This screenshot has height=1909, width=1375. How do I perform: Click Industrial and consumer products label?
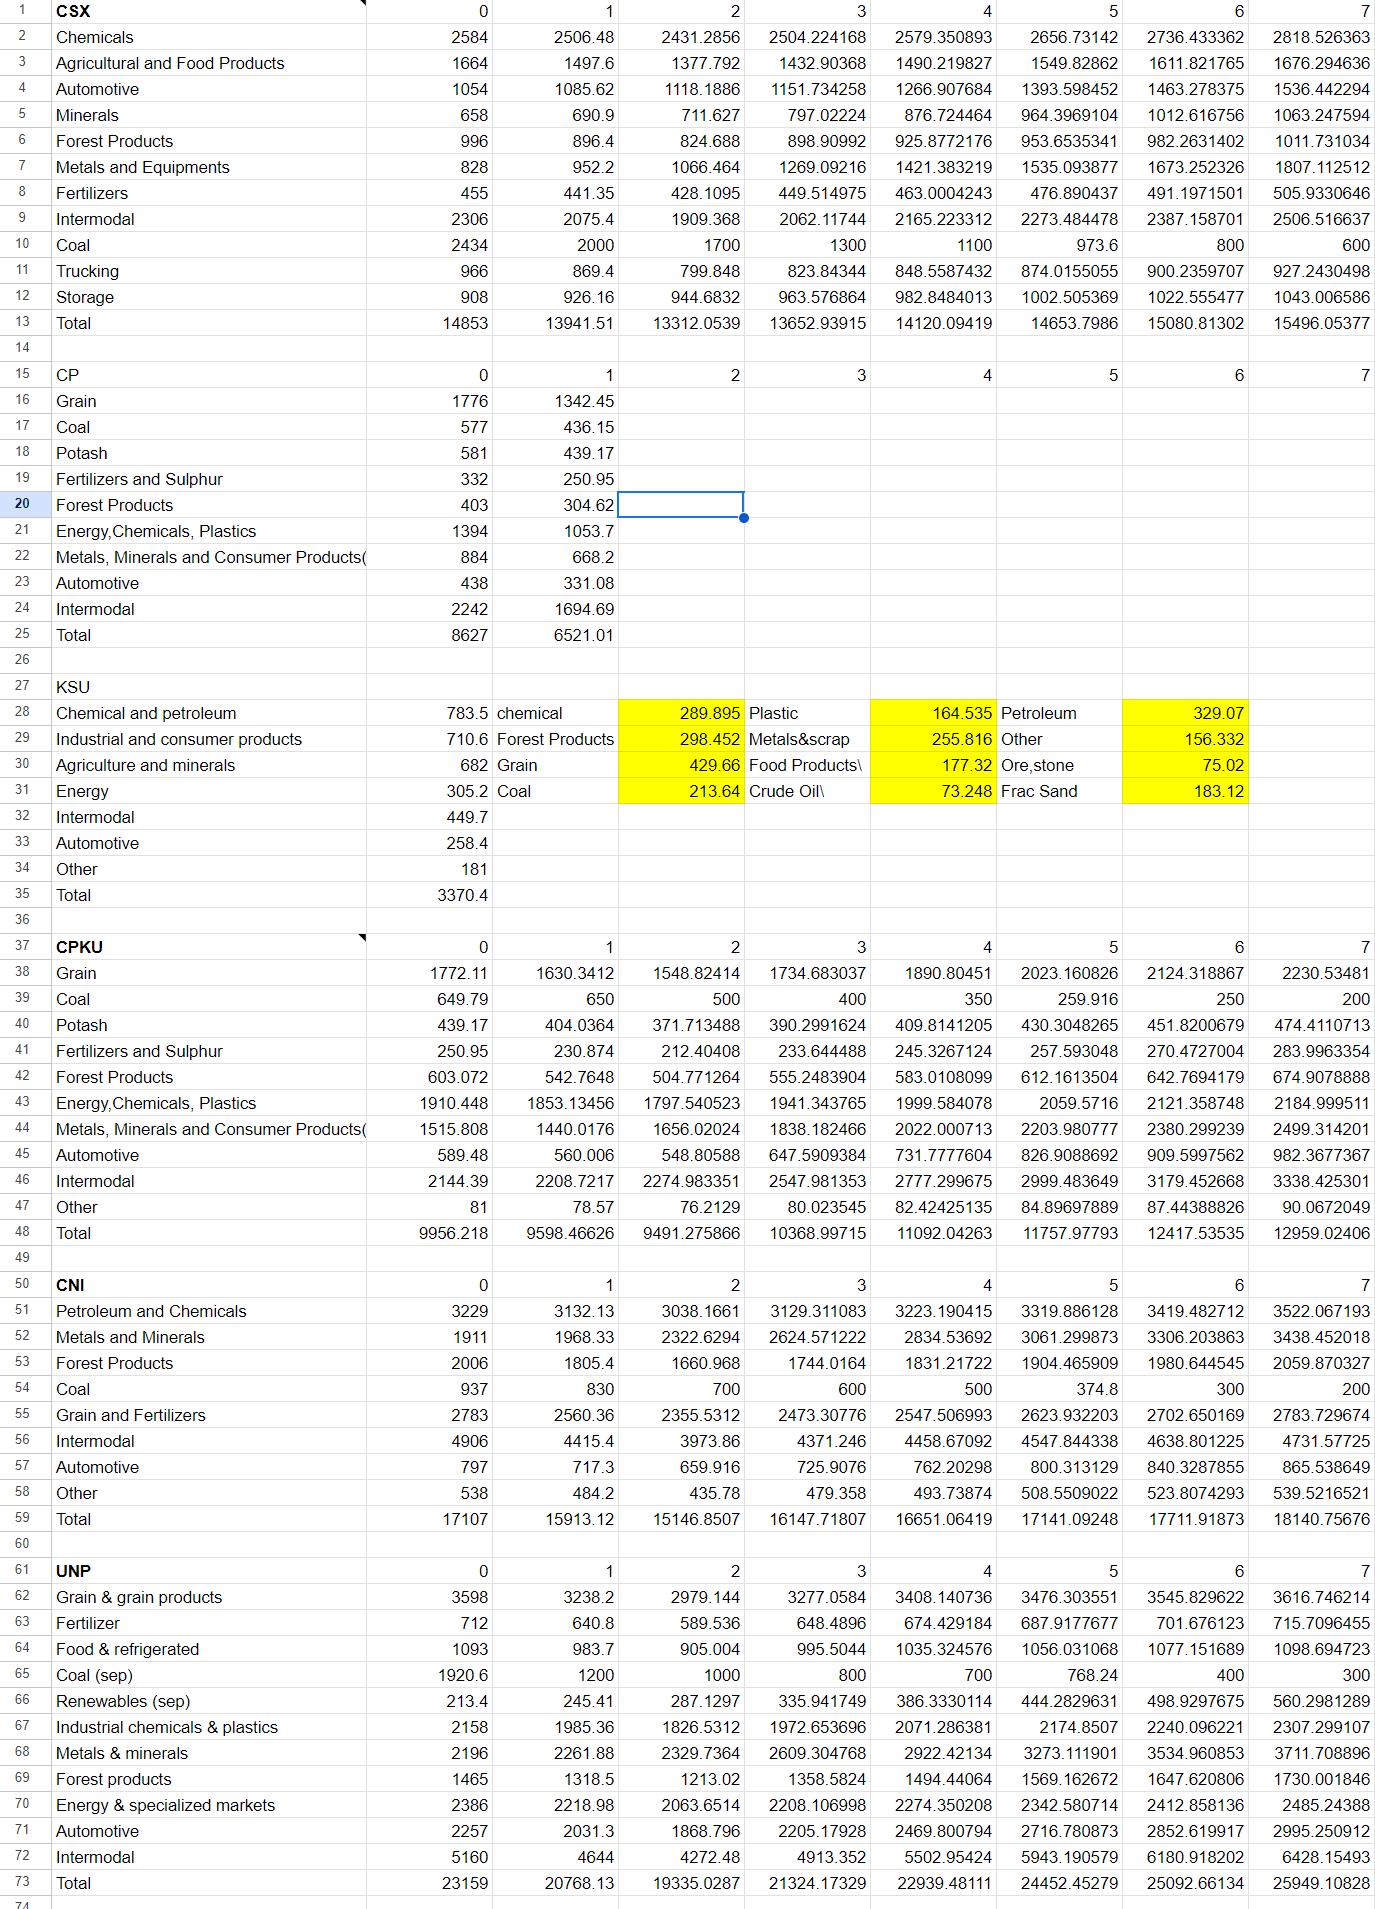click(179, 739)
